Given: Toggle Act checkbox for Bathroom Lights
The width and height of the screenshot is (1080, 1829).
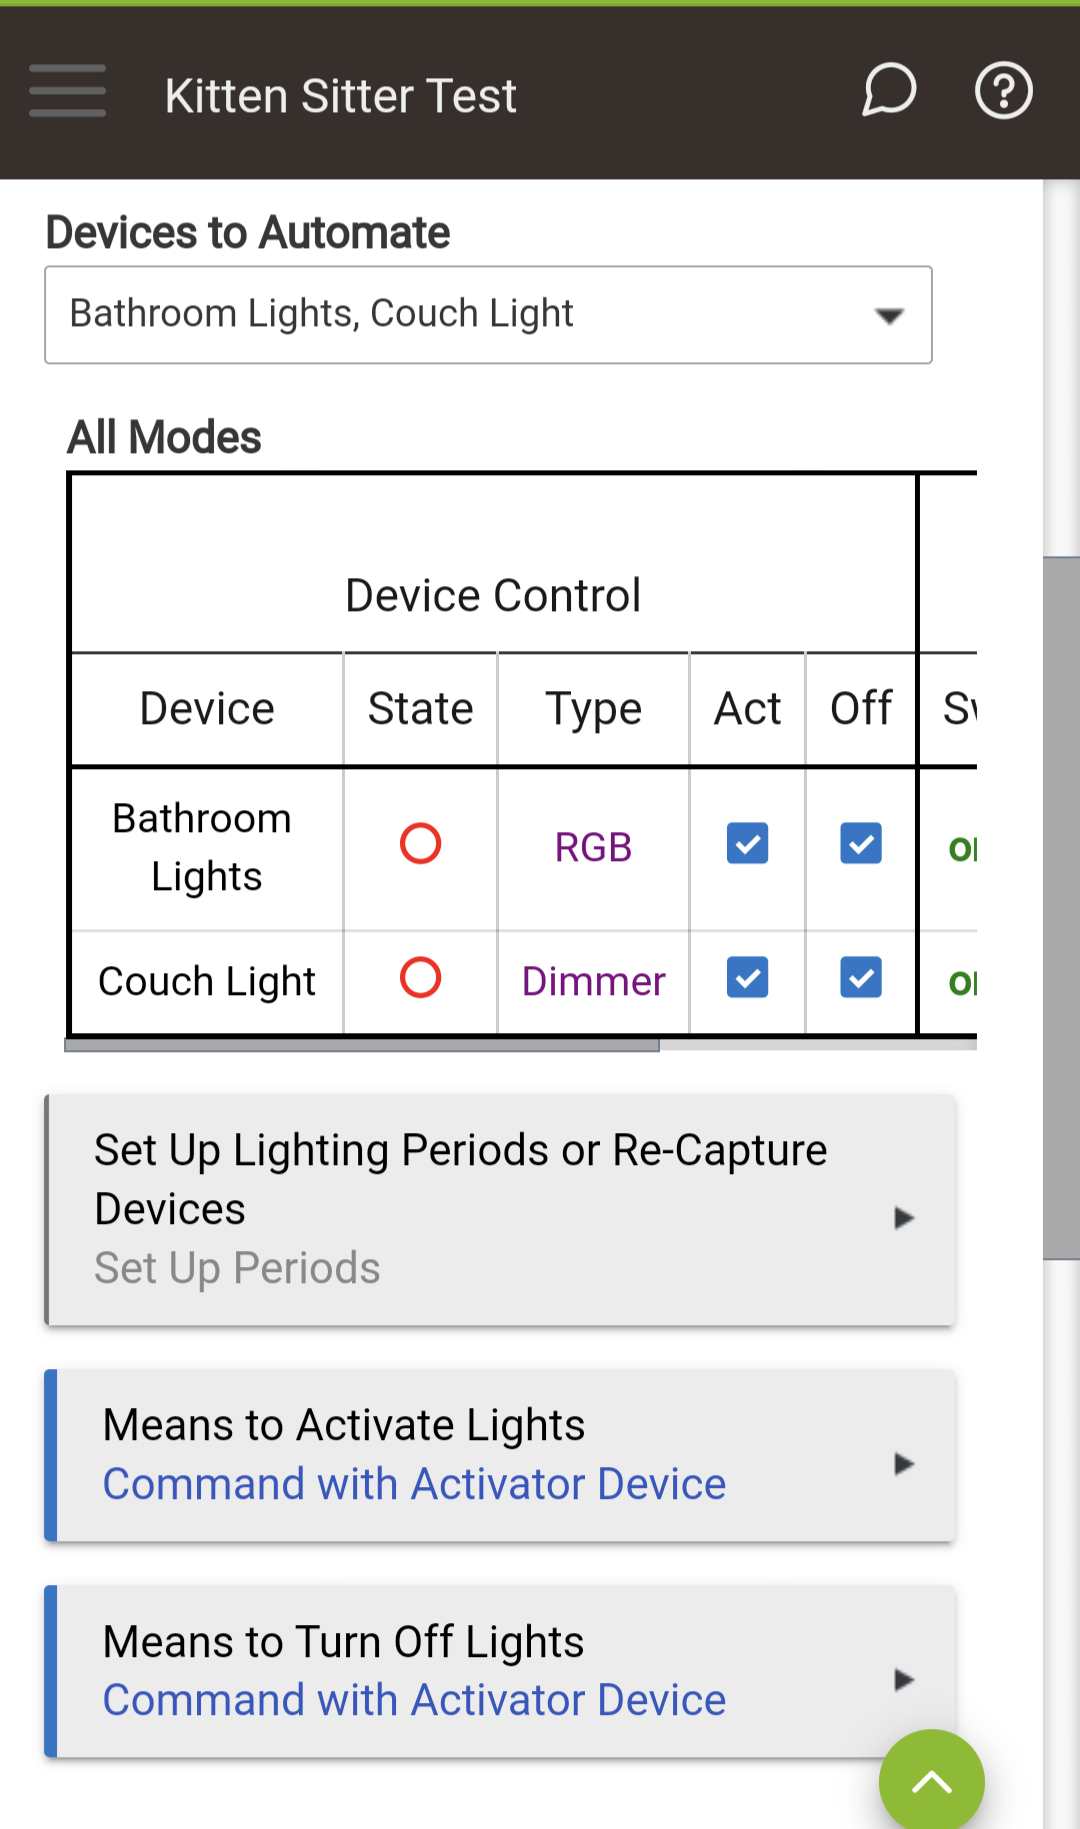Looking at the screenshot, I should point(747,843).
